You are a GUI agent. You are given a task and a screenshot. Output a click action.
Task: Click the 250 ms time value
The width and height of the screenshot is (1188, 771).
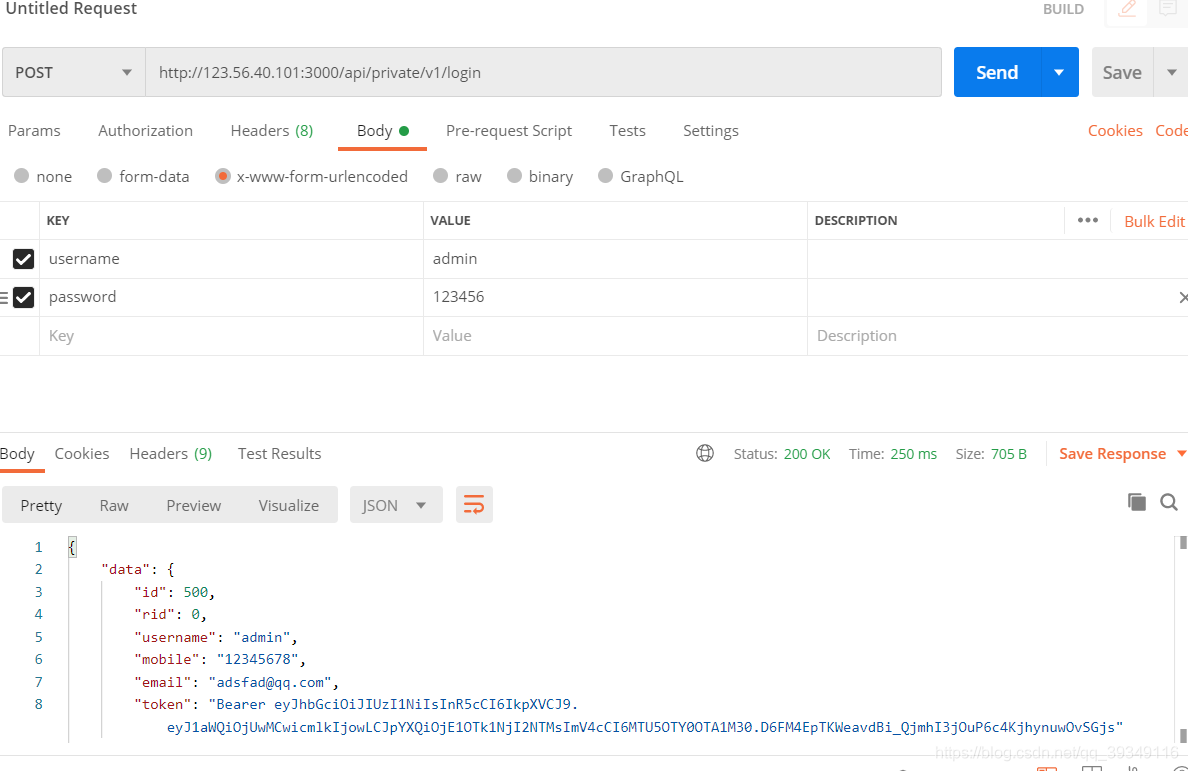pyautogui.click(x=914, y=454)
